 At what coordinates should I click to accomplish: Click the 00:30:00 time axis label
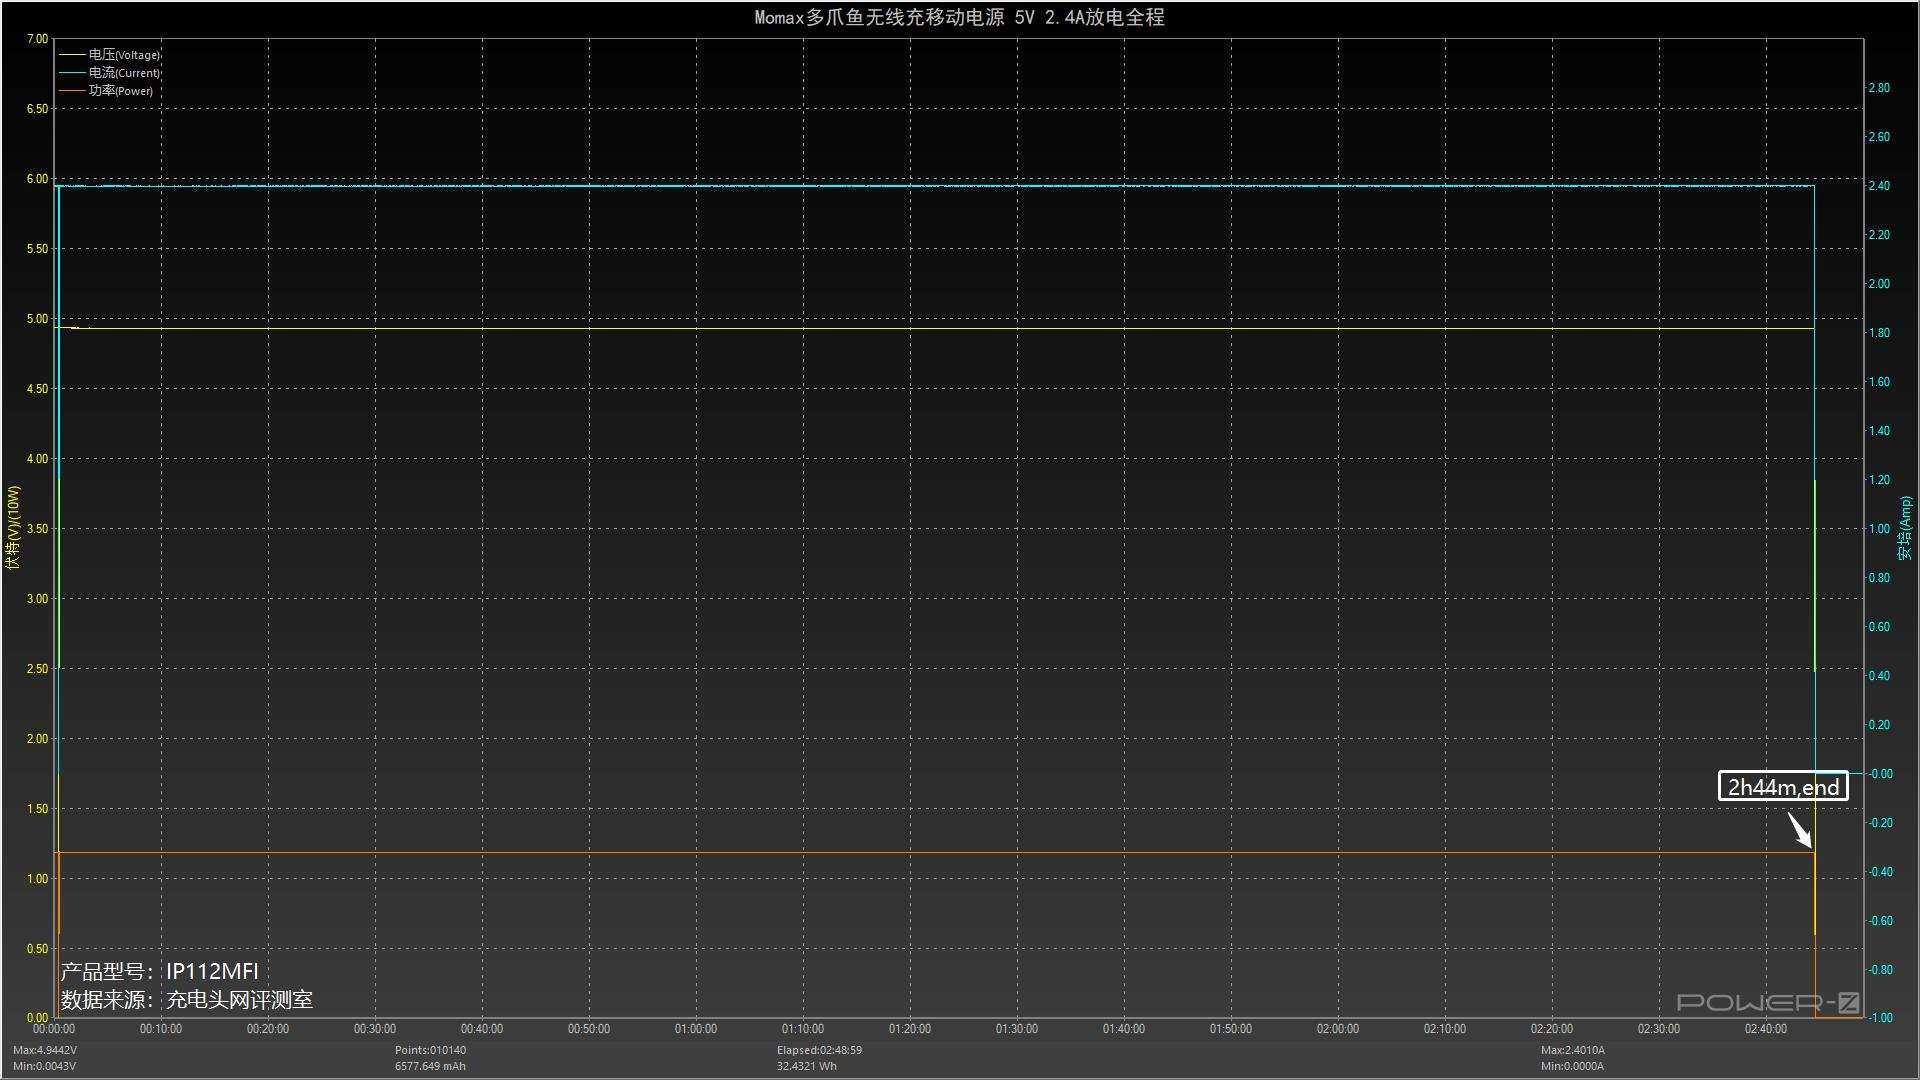tap(375, 1029)
